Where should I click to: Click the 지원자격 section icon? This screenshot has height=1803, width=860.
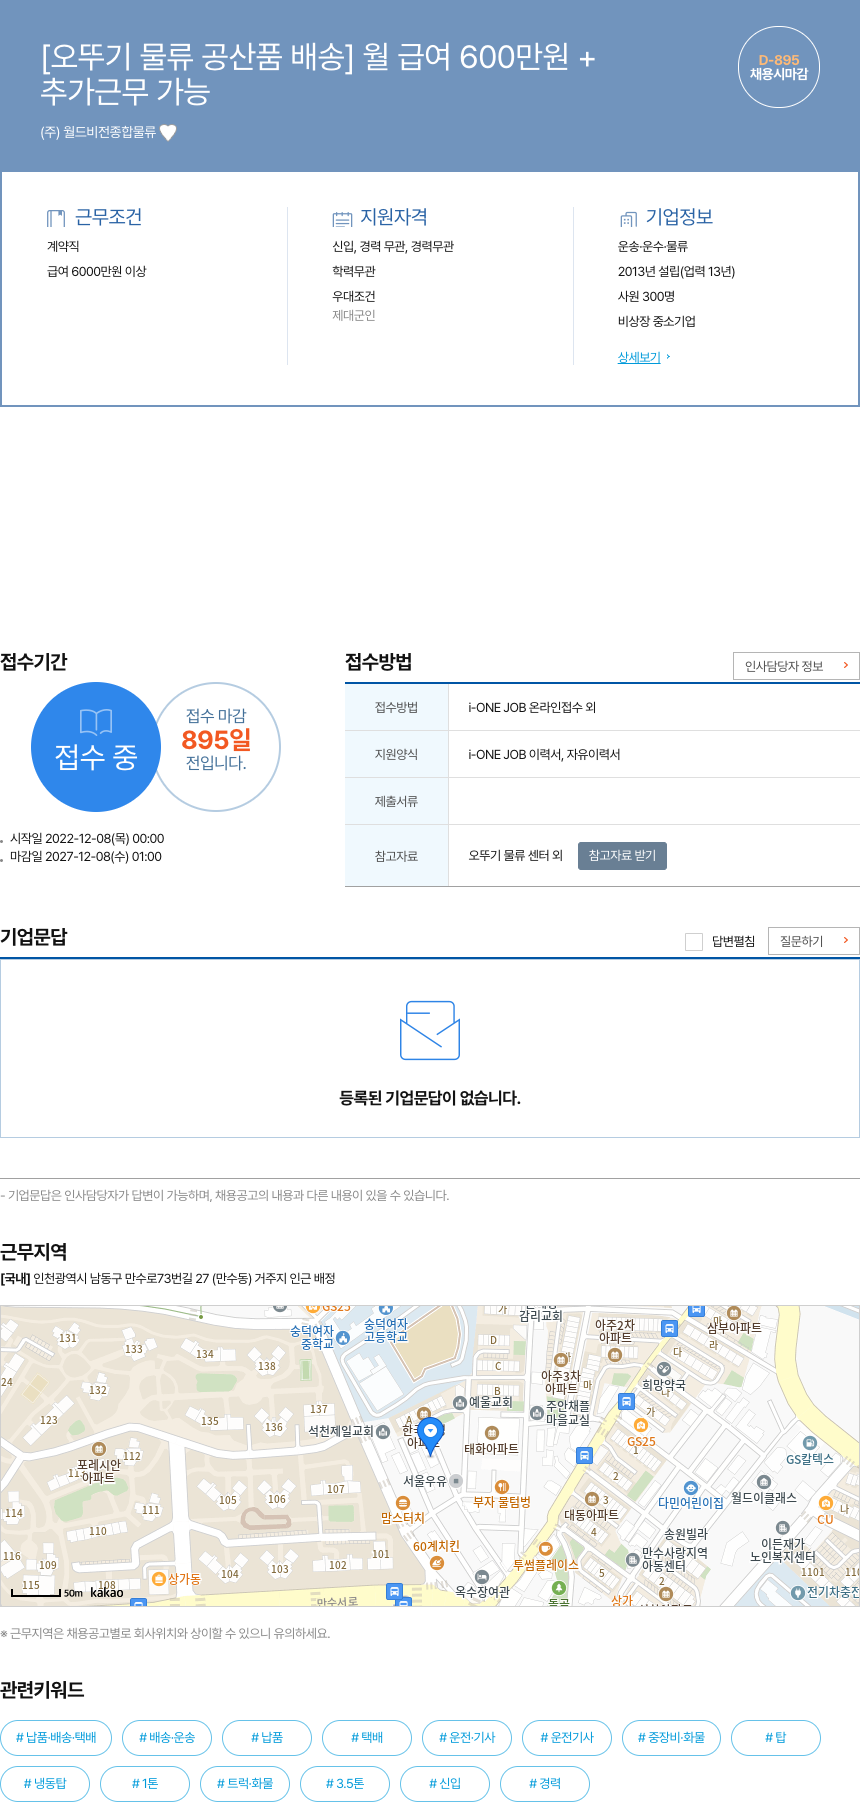tap(343, 219)
